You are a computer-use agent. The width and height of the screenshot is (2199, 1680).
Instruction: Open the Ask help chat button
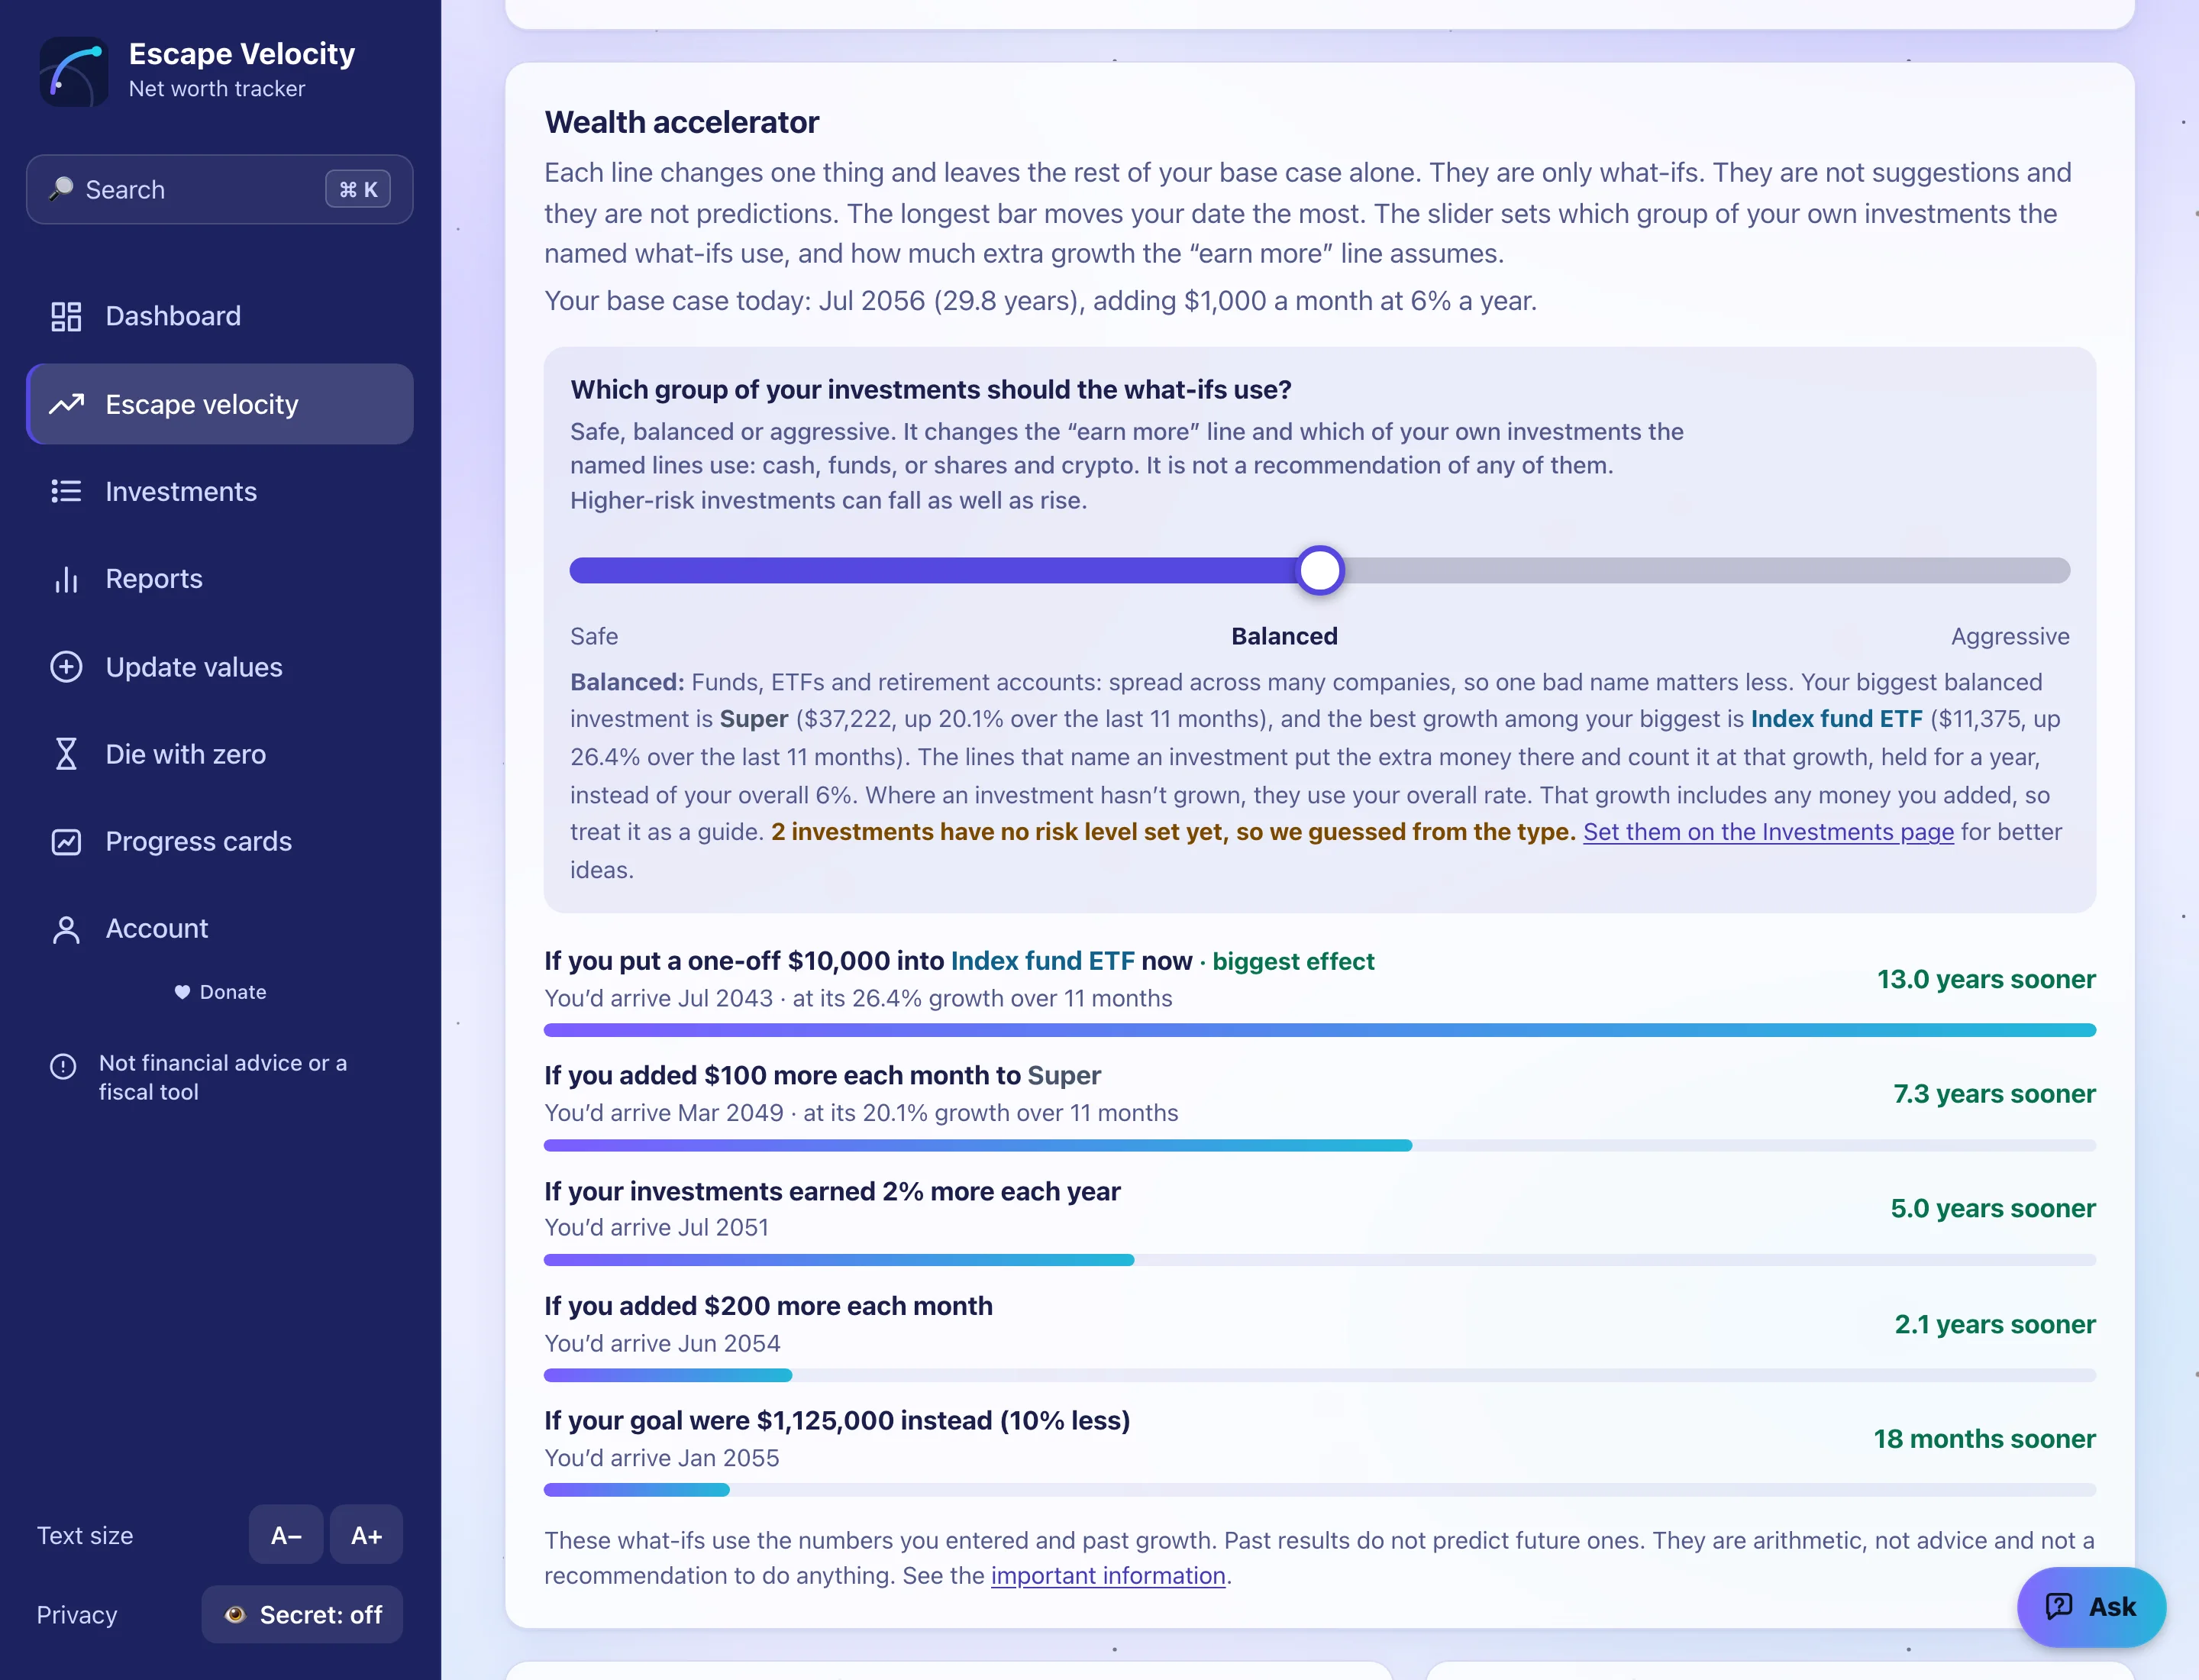pyautogui.click(x=2091, y=1606)
